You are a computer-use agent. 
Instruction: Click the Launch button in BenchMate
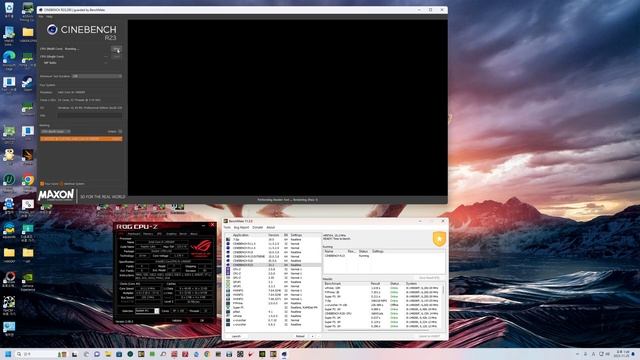236,336
